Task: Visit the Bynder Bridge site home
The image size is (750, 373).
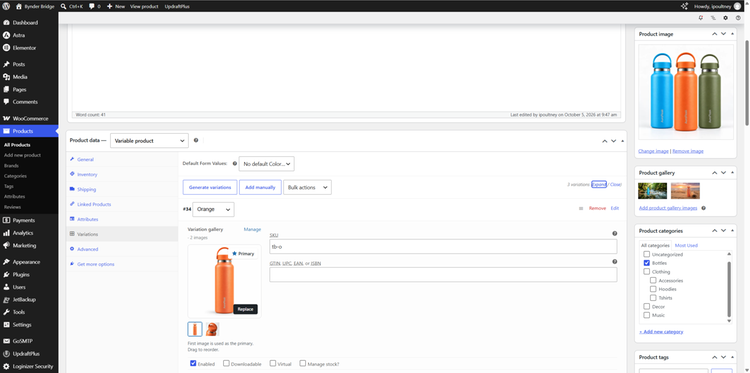Action: (x=35, y=6)
